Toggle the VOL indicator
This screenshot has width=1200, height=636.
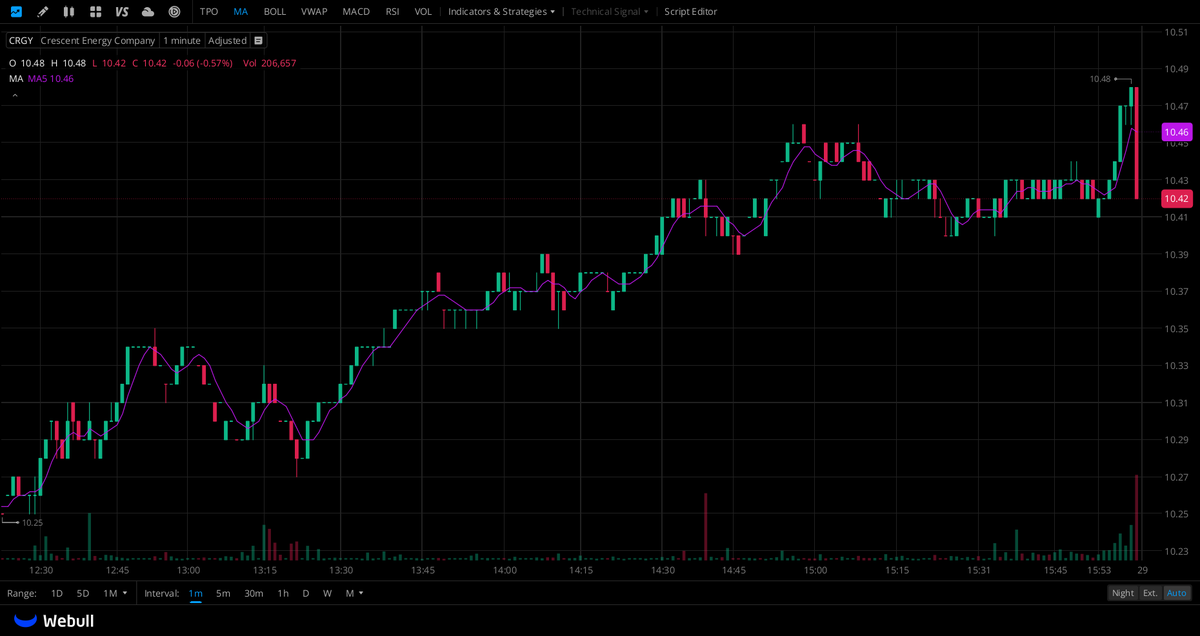(423, 12)
